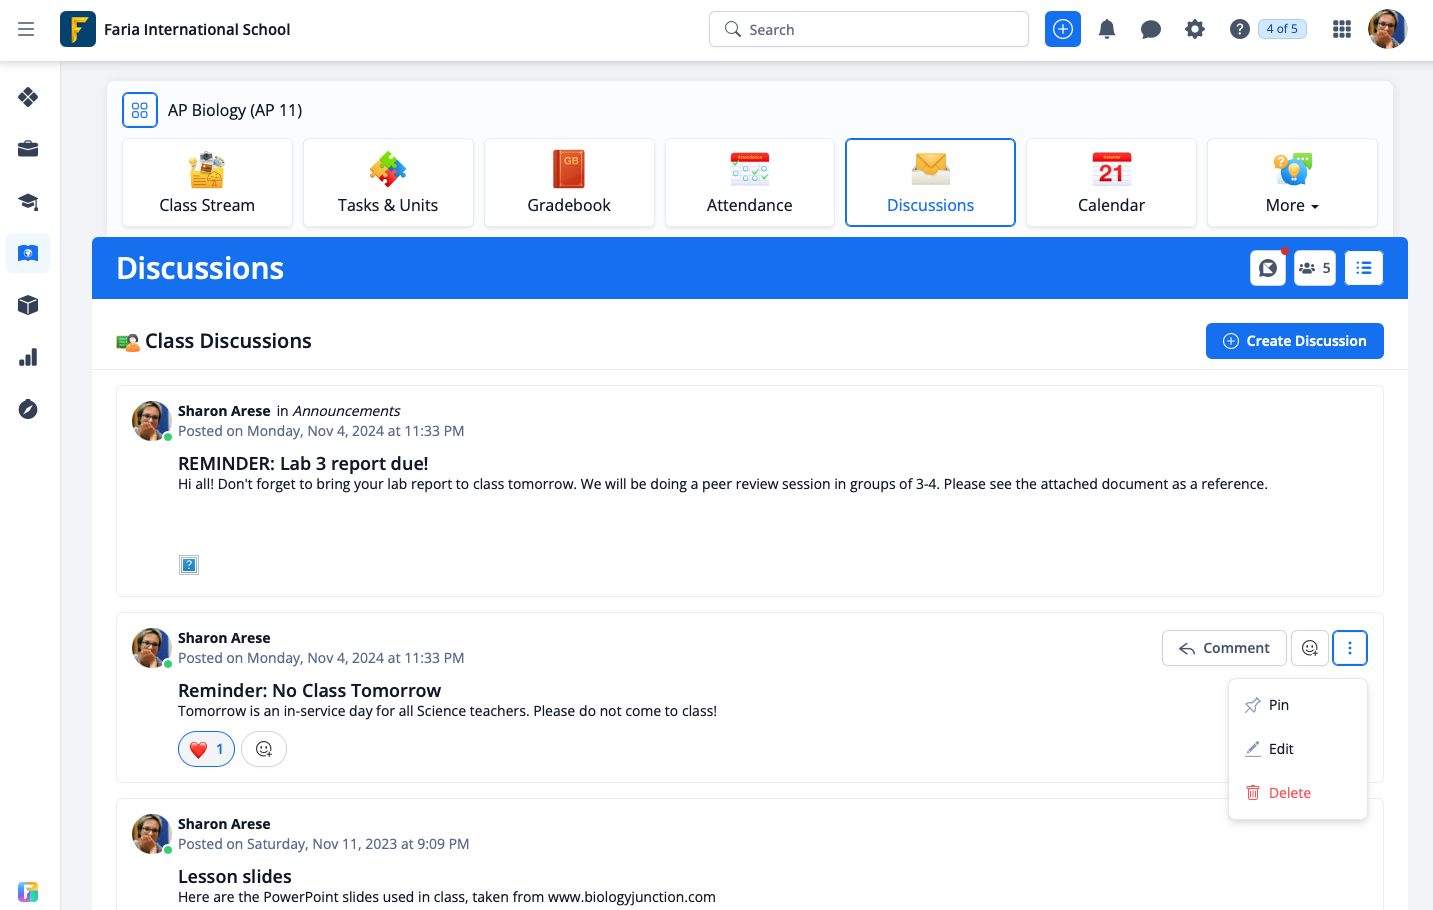
Task: Click the Comment button on the post
Action: pos(1224,648)
